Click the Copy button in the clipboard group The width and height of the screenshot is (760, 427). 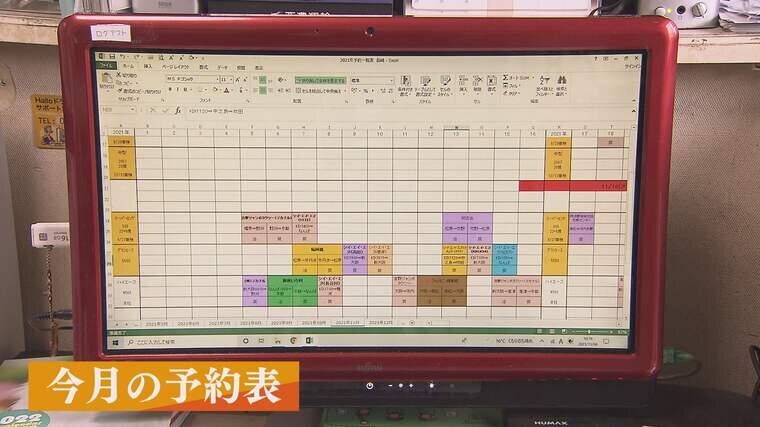point(127,83)
